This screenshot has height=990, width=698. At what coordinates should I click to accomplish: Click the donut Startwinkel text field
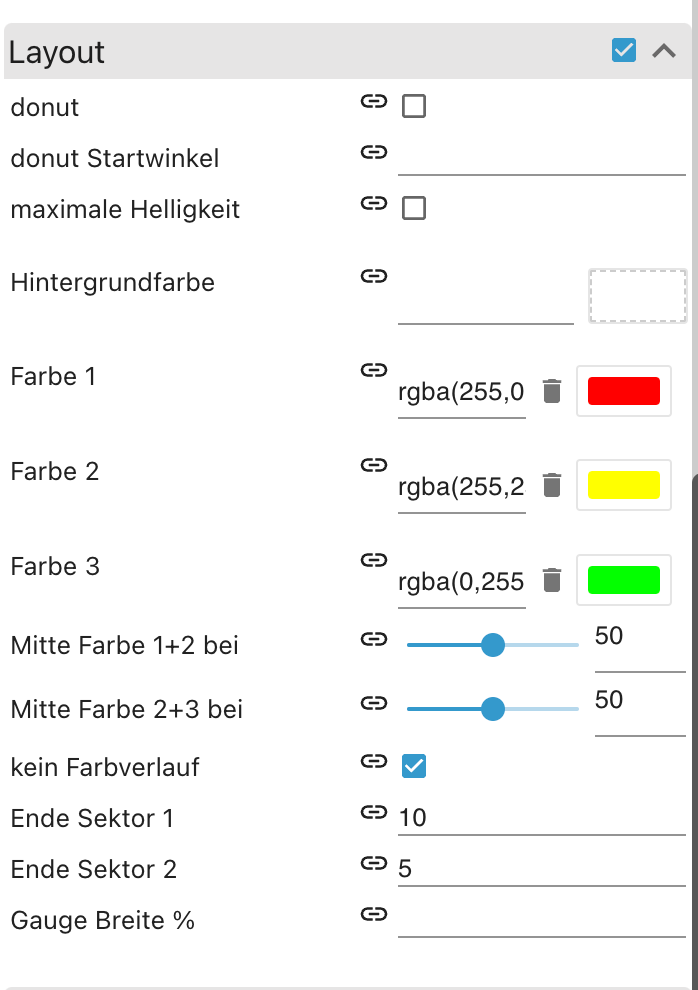(x=540, y=157)
